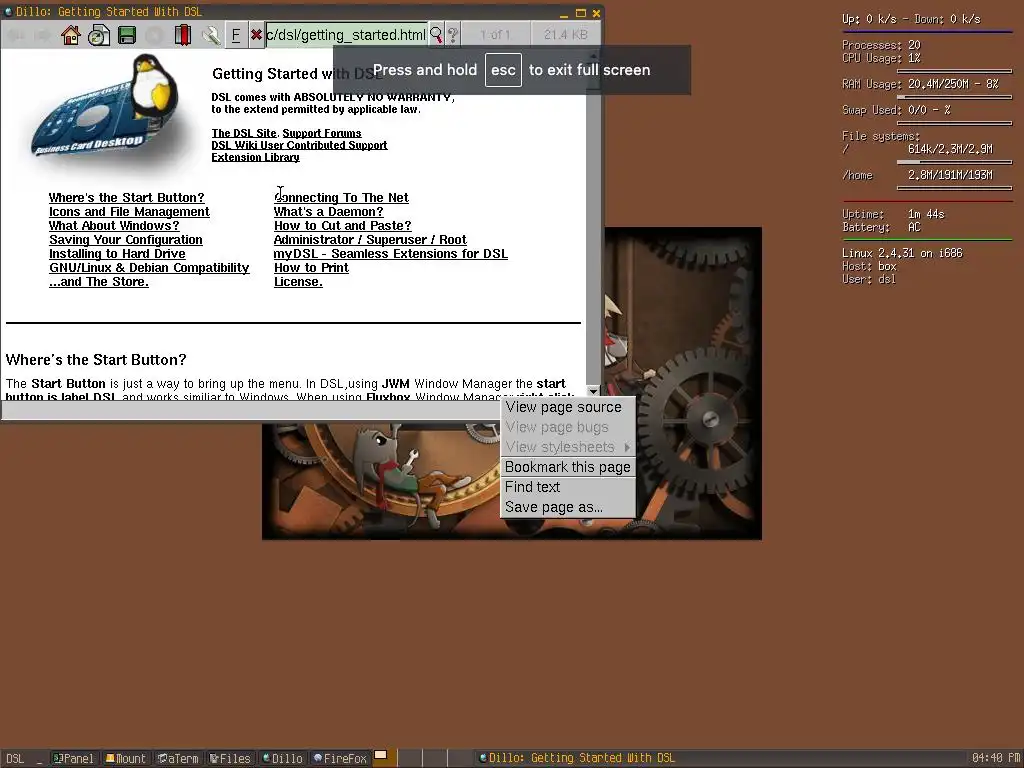Screen dimensions: 1024x768
Task: Launch Panel from the taskbar
Action: pyautogui.click(x=73, y=758)
